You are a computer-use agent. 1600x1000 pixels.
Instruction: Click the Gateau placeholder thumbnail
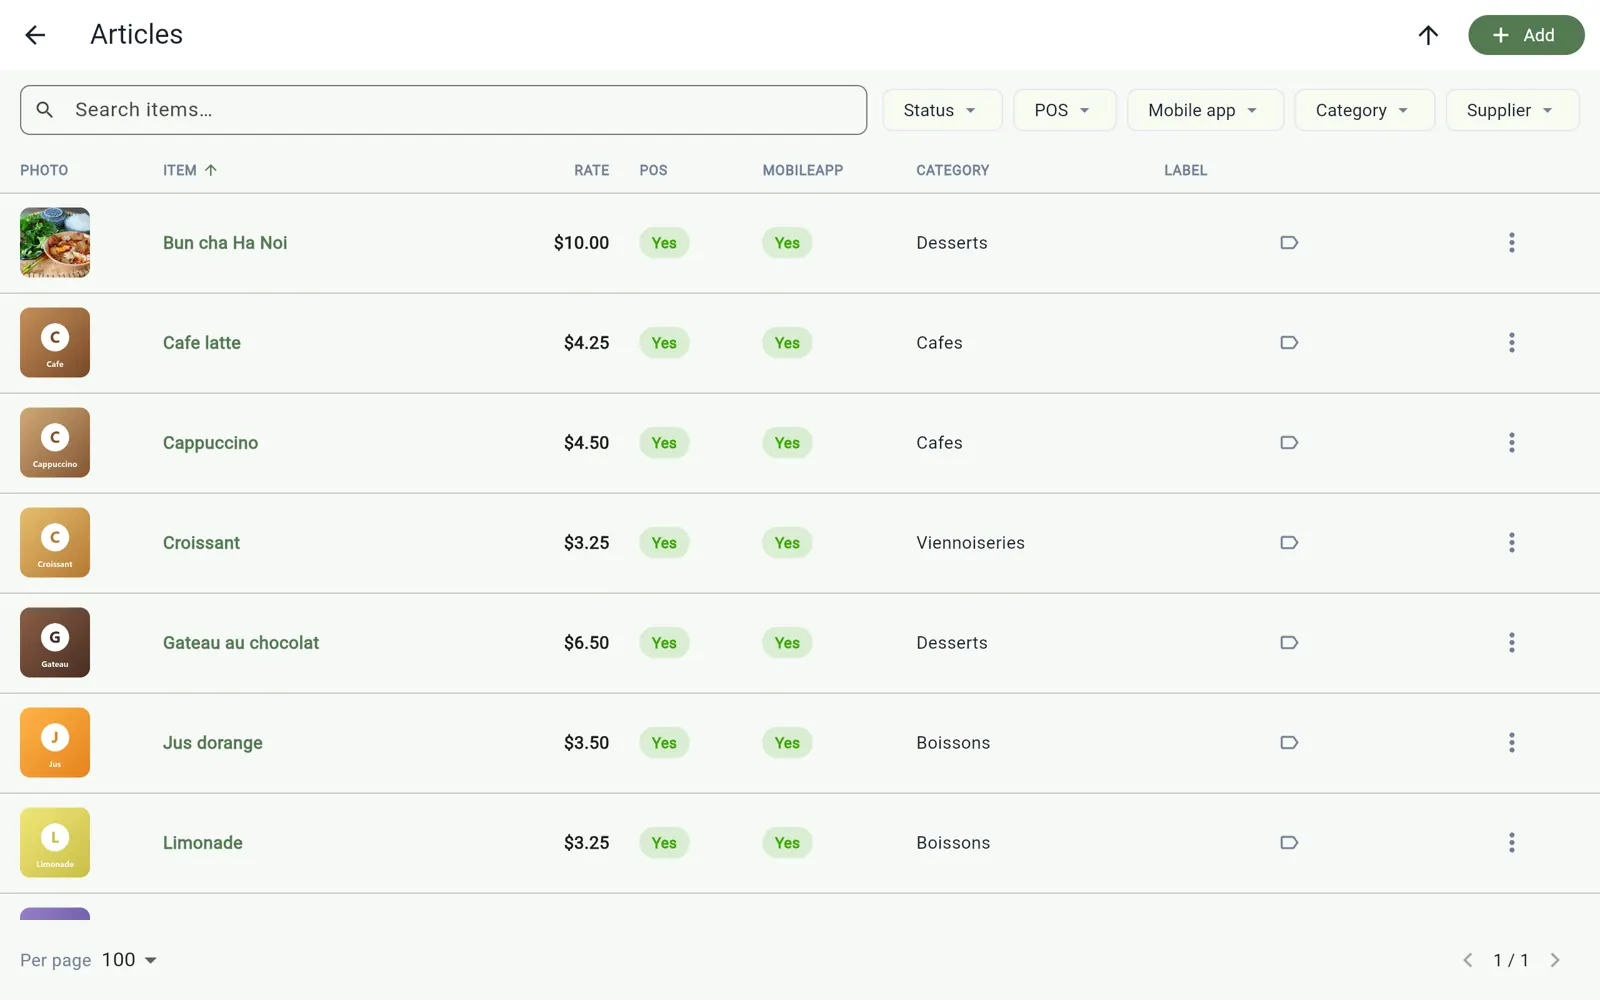[x=55, y=643]
